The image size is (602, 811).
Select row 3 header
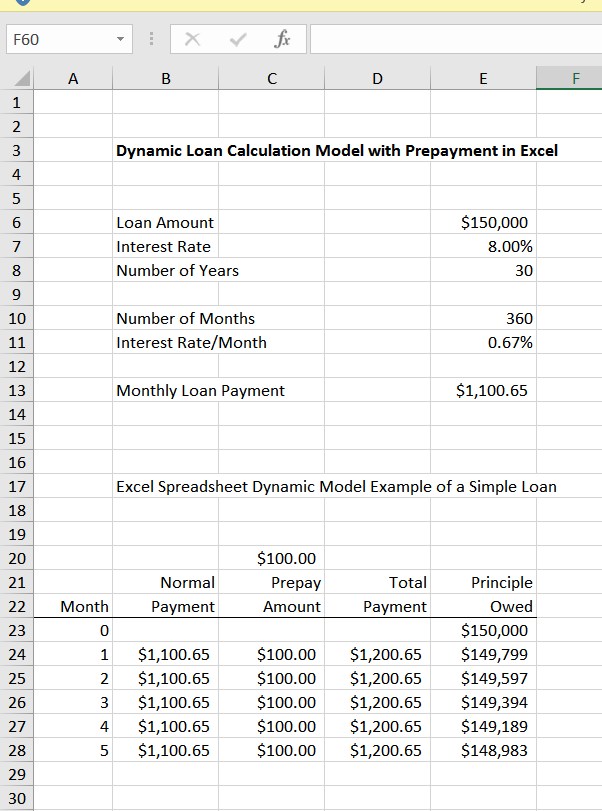coord(17,151)
